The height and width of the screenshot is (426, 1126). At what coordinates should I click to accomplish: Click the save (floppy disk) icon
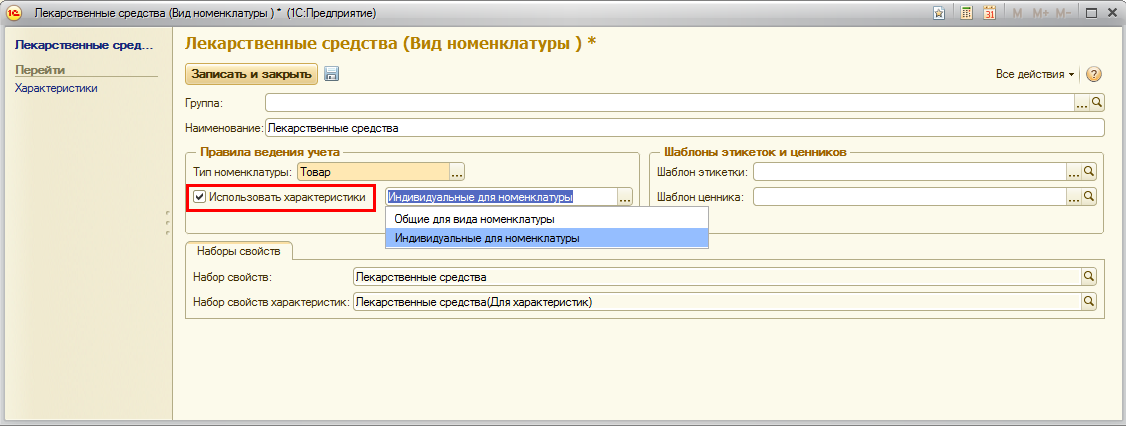pos(332,74)
